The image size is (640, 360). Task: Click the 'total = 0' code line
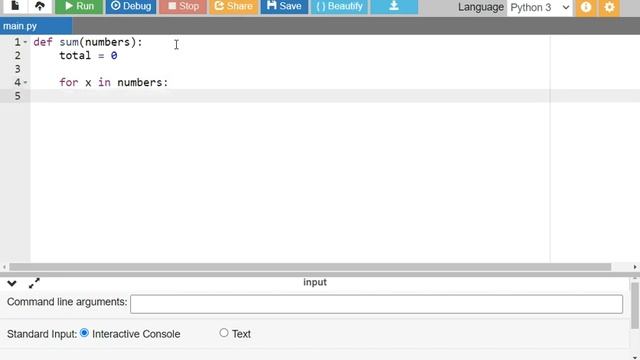[x=88, y=56]
